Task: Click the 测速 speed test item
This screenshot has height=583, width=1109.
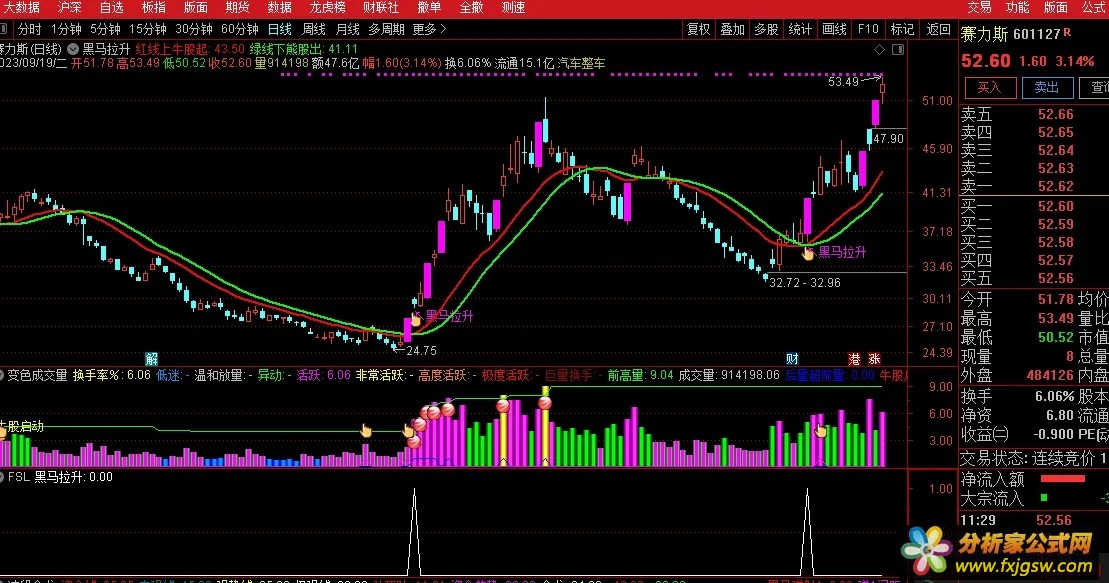Action: click(513, 8)
